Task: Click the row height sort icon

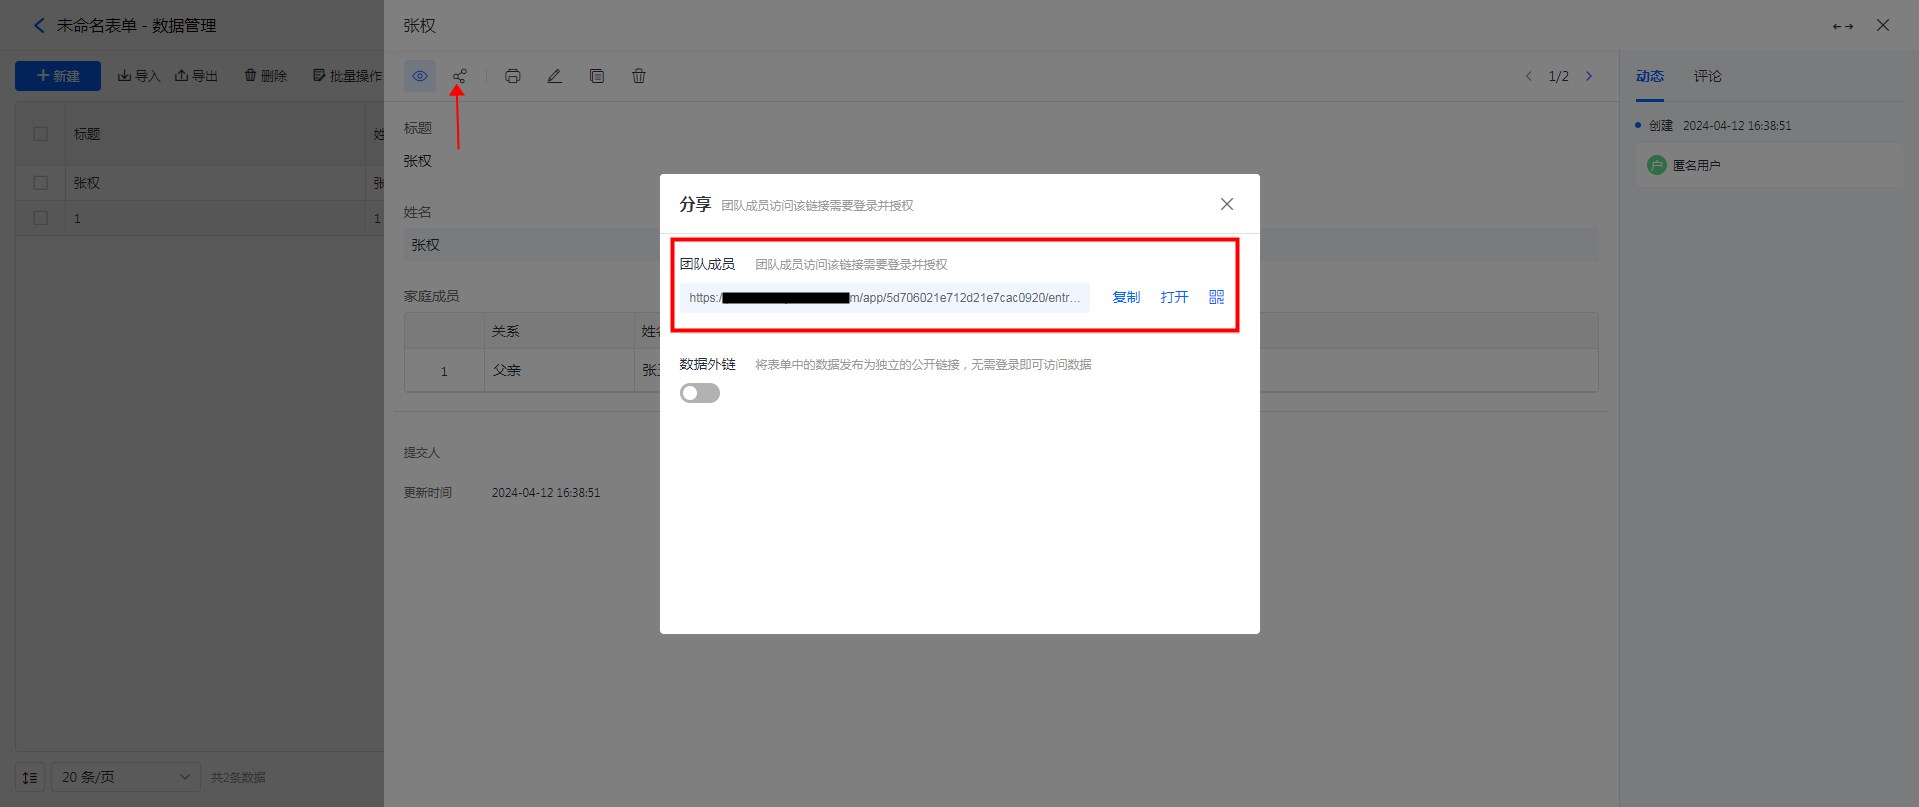Action: [30, 777]
